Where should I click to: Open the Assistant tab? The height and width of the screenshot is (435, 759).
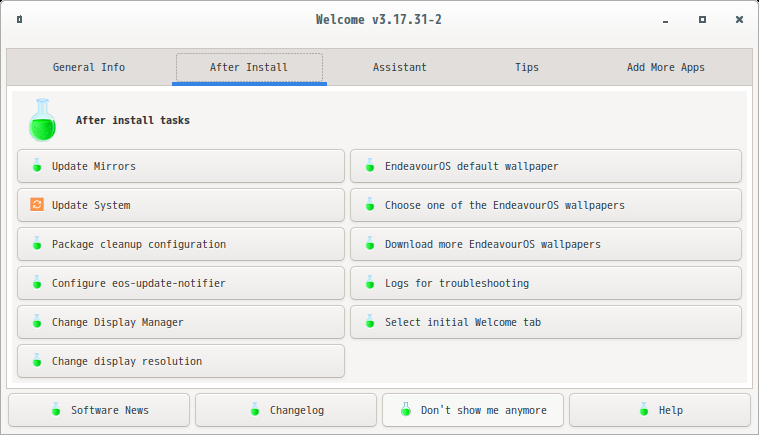[x=399, y=67]
